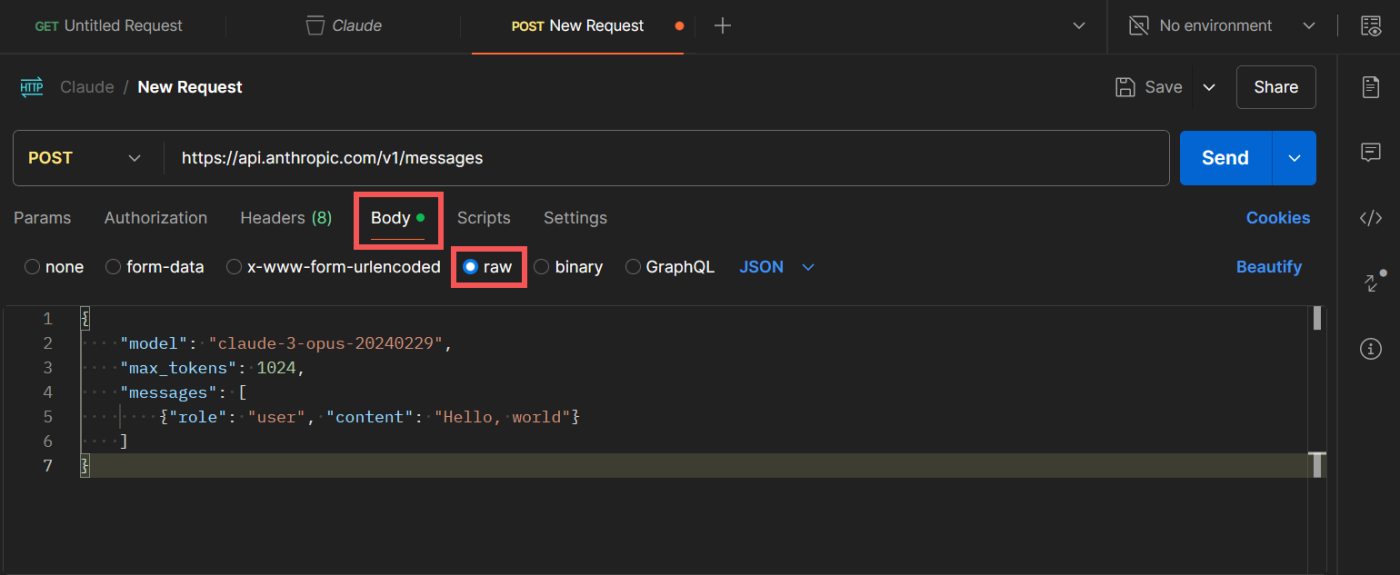
Task: Open the Cookies link
Action: (x=1278, y=218)
